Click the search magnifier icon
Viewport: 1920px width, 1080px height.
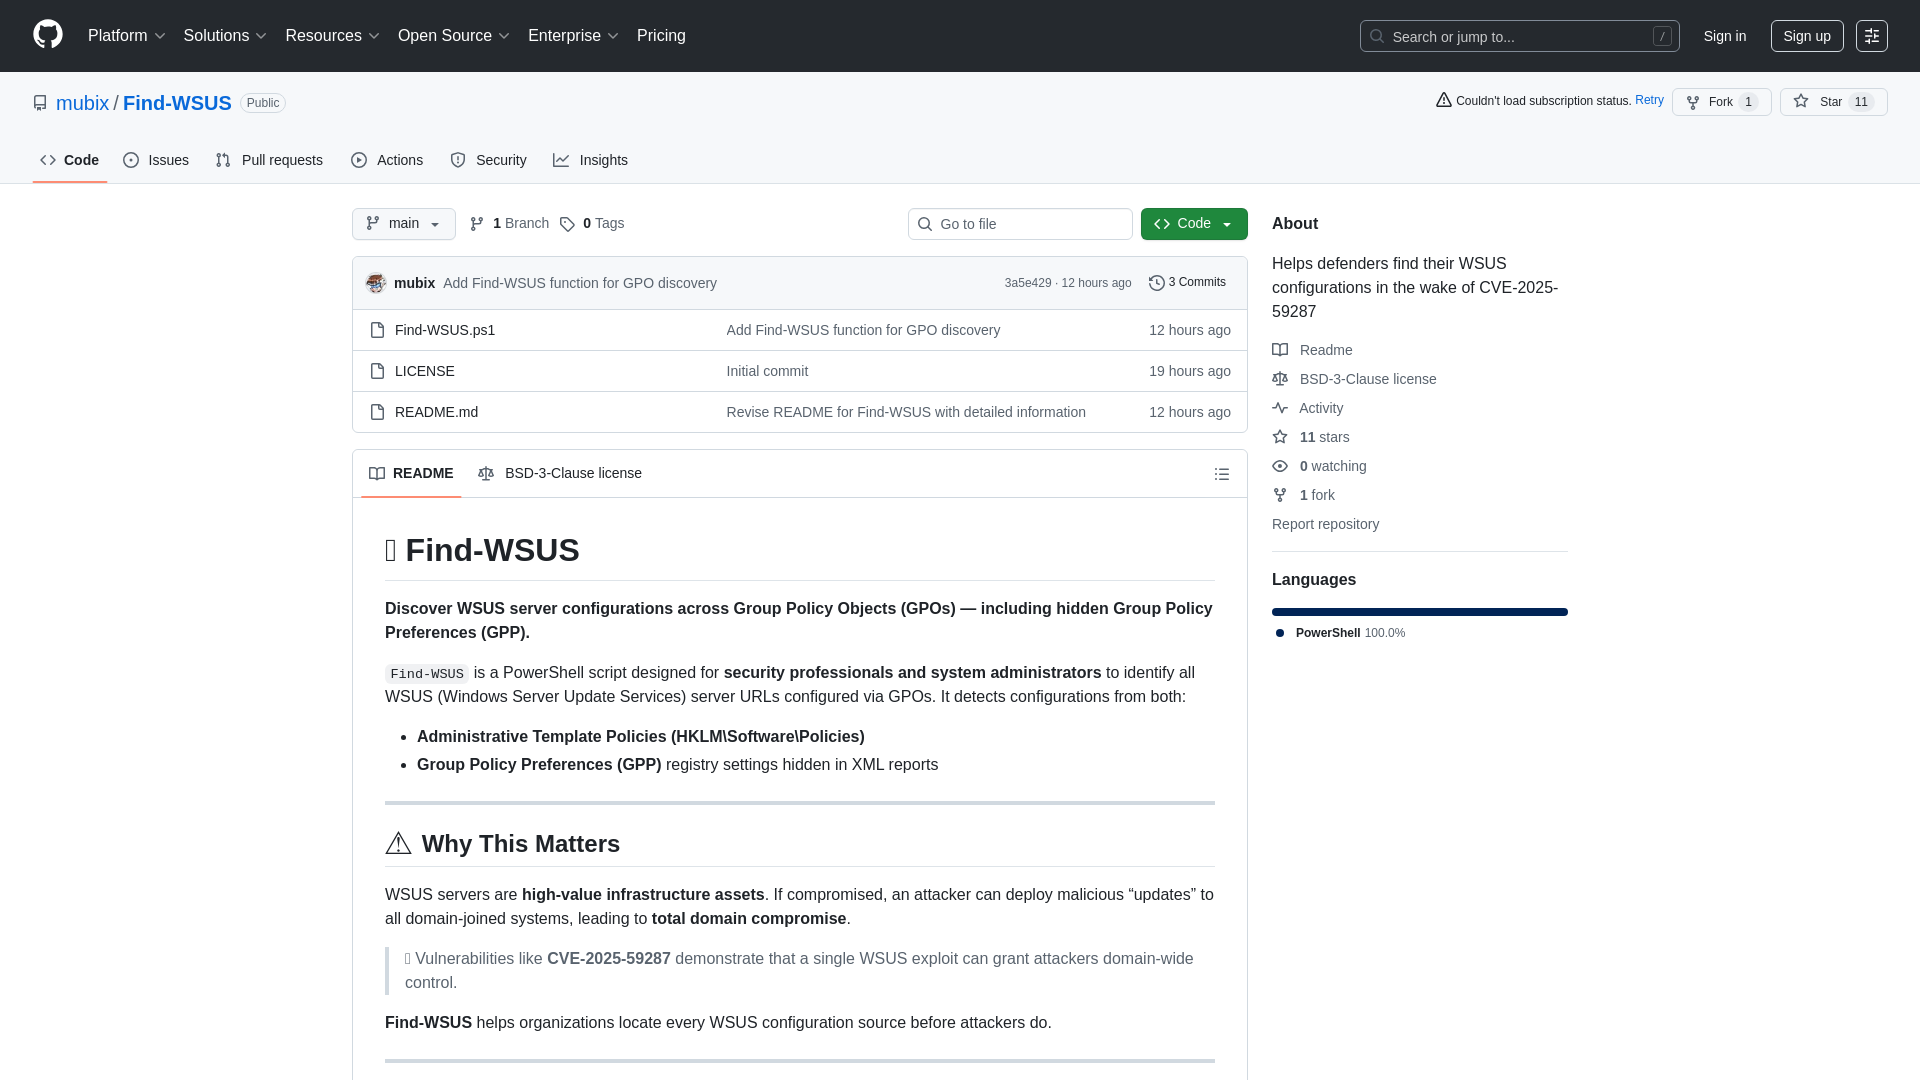(1377, 36)
